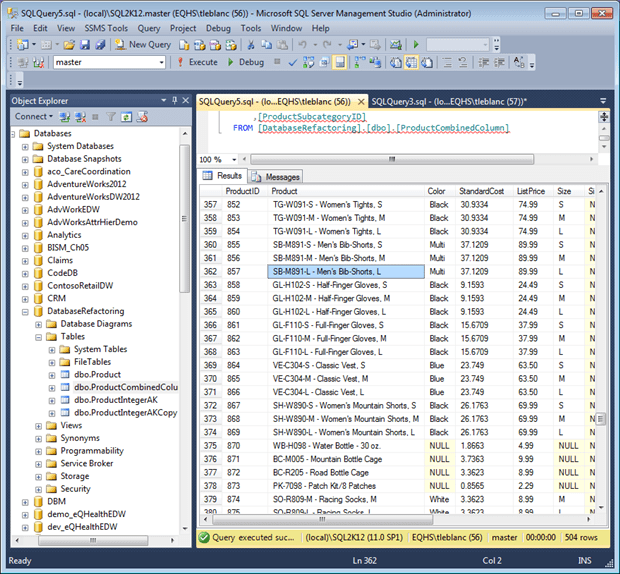Click the Object Explorer refresh icon
The width and height of the screenshot is (620, 574).
tap(126, 117)
